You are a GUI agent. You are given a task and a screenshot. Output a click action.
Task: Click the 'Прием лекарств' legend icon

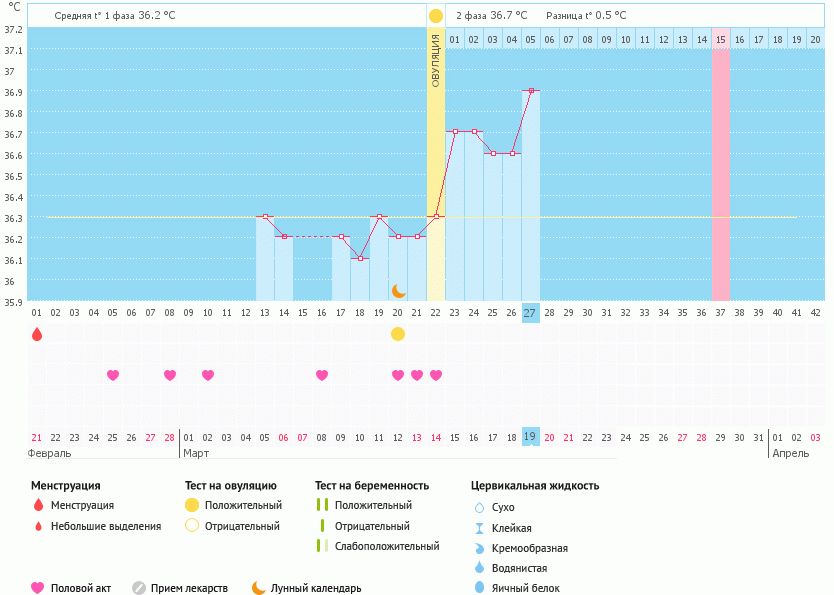(139, 588)
